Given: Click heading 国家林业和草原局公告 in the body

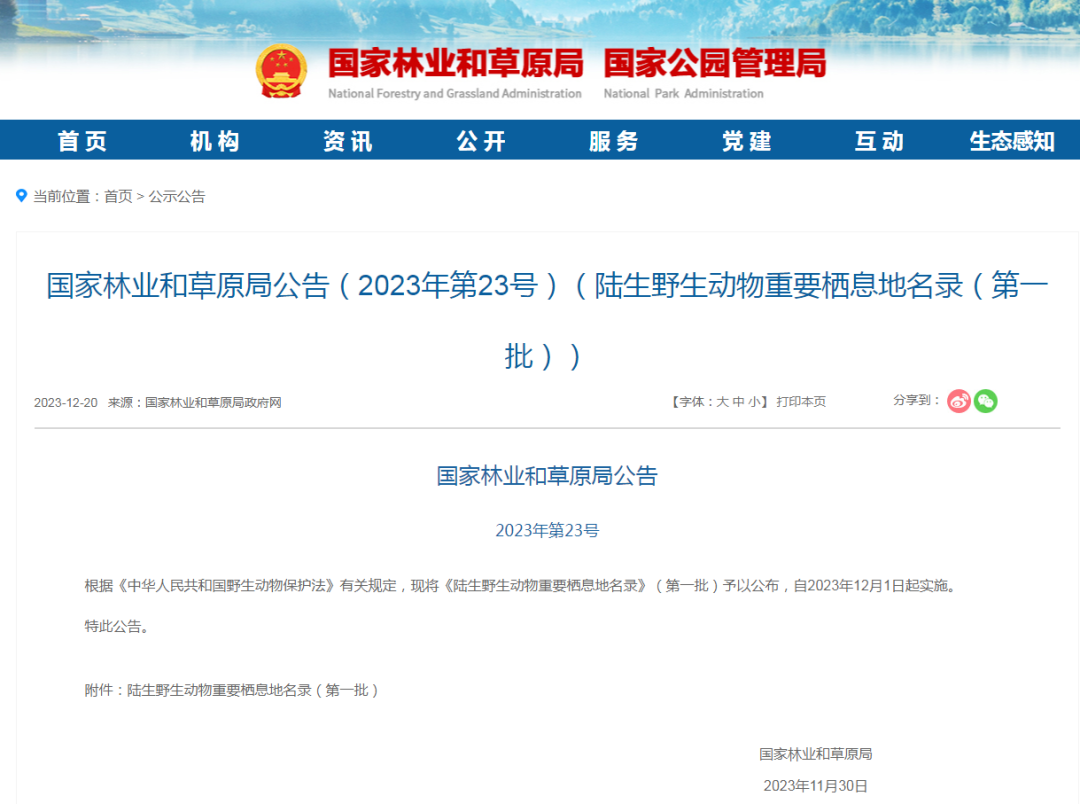Looking at the screenshot, I should 547,476.
